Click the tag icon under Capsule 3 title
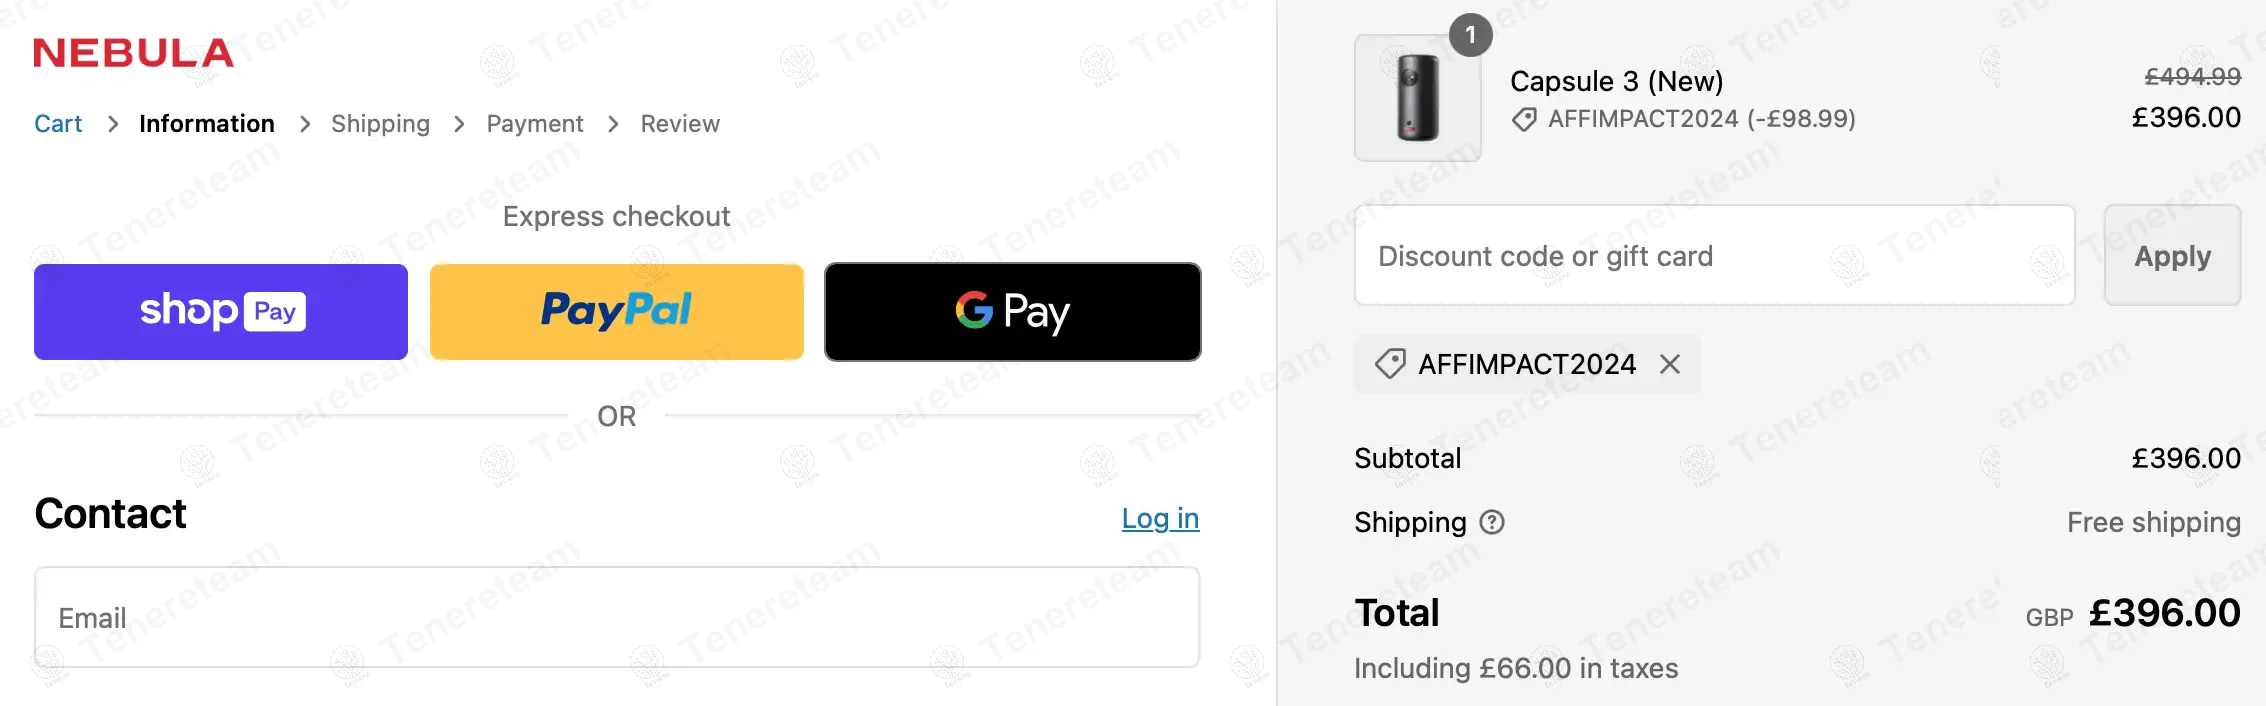The image size is (2266, 706). tap(1524, 120)
